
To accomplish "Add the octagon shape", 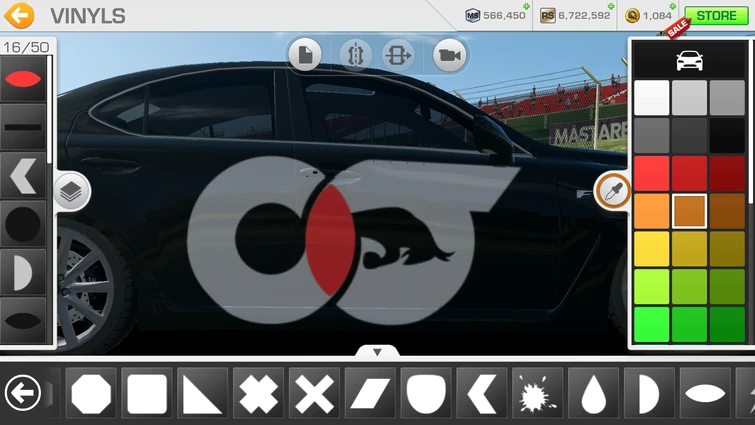I will point(91,393).
